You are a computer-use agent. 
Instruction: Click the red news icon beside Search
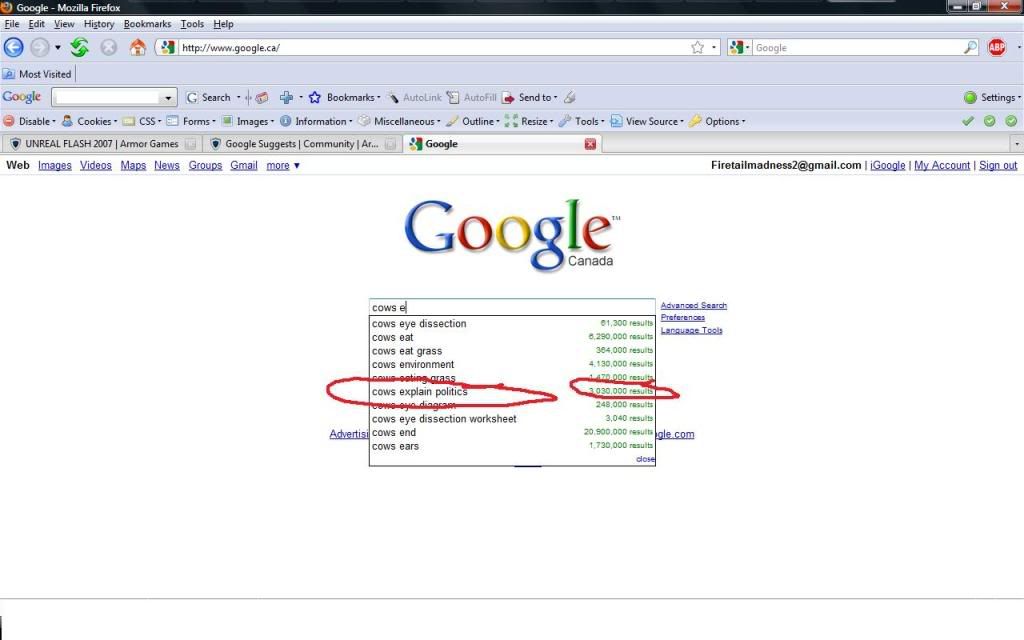[x=262, y=97]
